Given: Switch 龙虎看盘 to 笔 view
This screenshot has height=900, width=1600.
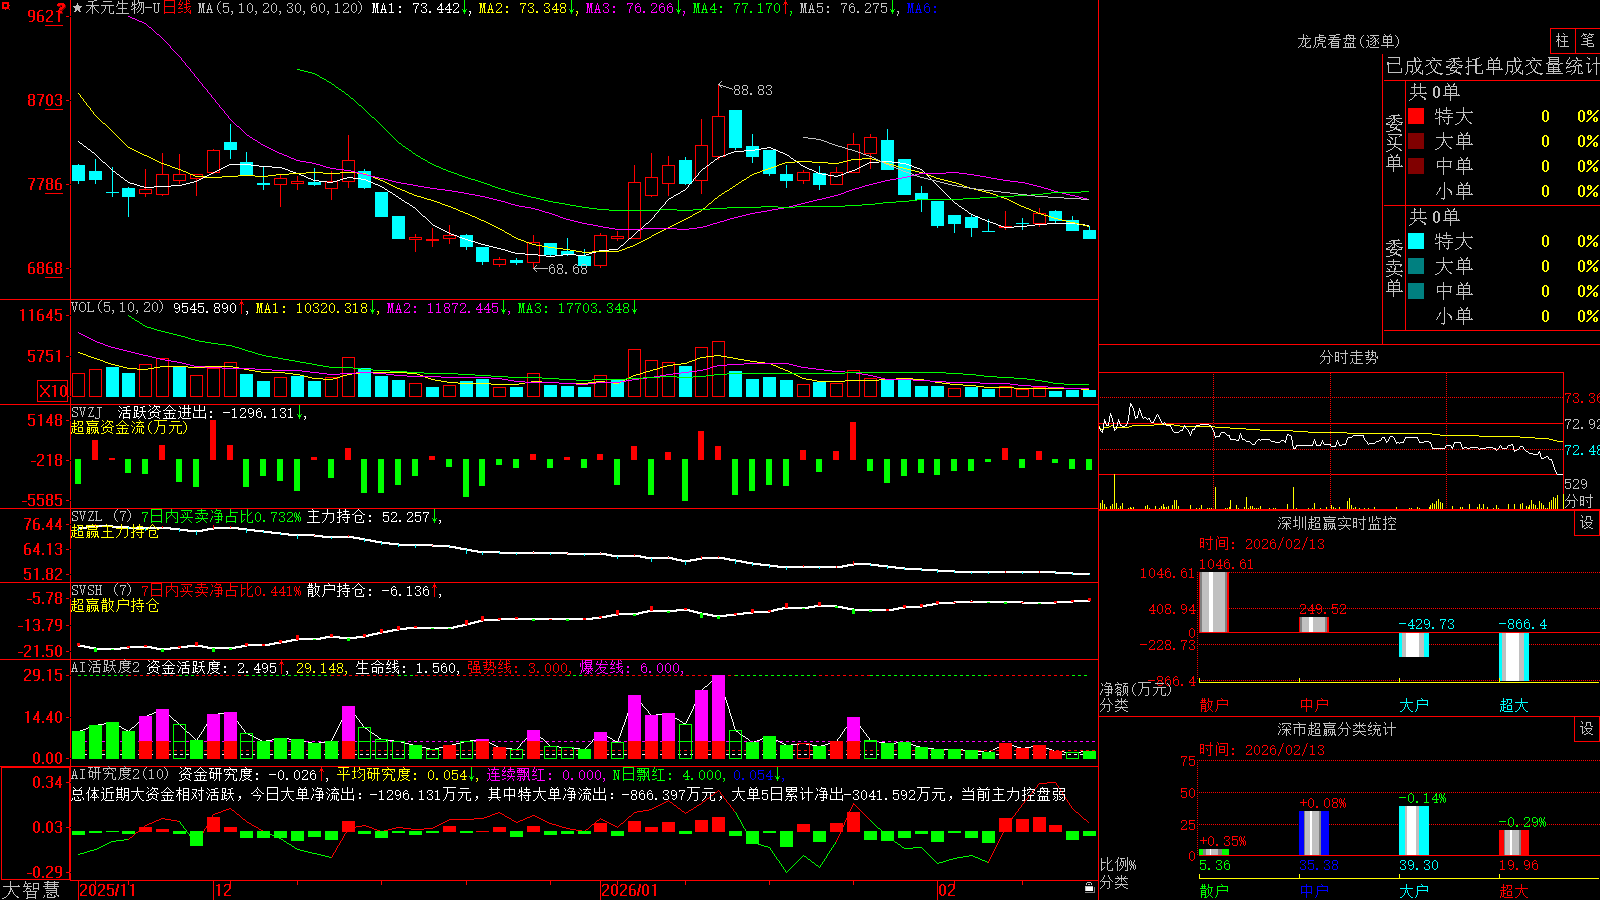Looking at the screenshot, I should click(1587, 41).
